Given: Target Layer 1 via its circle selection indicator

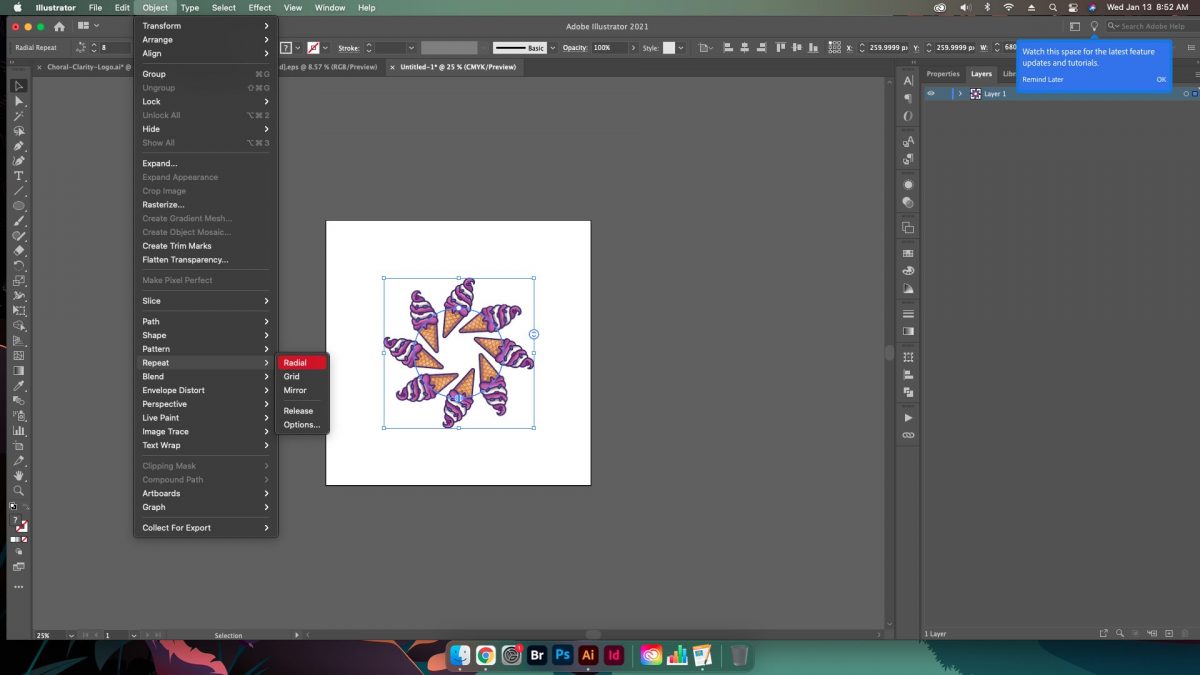Looking at the screenshot, I should click(1187, 93).
